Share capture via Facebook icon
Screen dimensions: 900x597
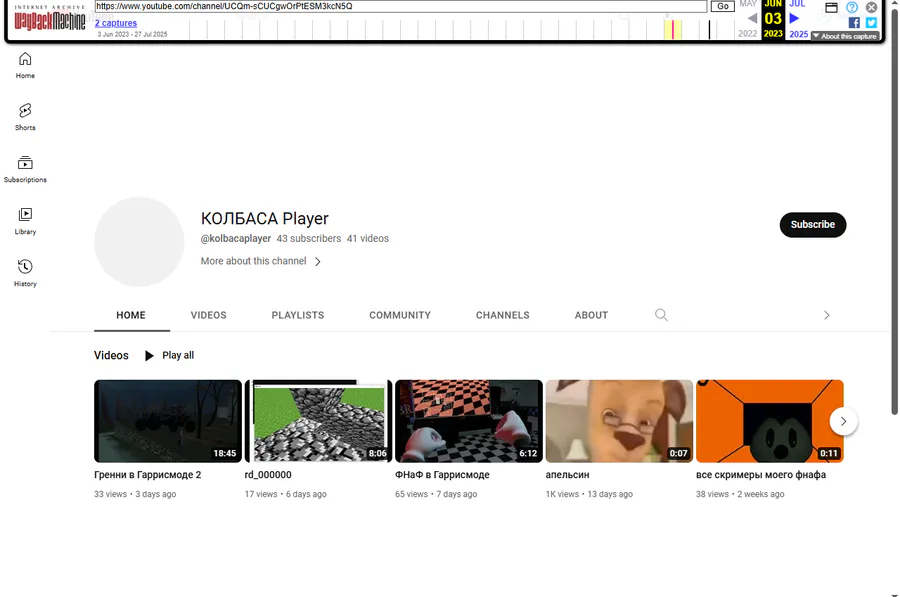pyautogui.click(x=854, y=23)
